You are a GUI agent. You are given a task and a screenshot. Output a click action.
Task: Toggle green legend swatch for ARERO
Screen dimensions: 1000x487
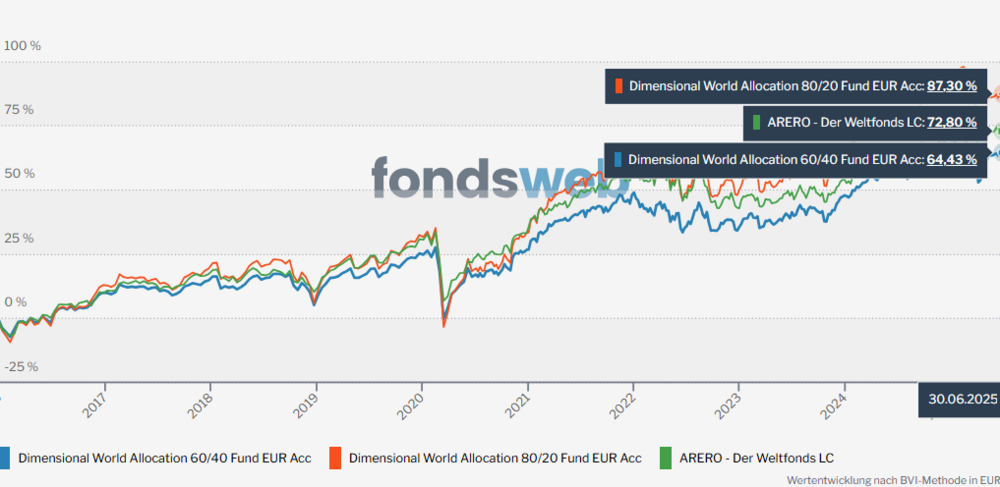[x=665, y=458]
